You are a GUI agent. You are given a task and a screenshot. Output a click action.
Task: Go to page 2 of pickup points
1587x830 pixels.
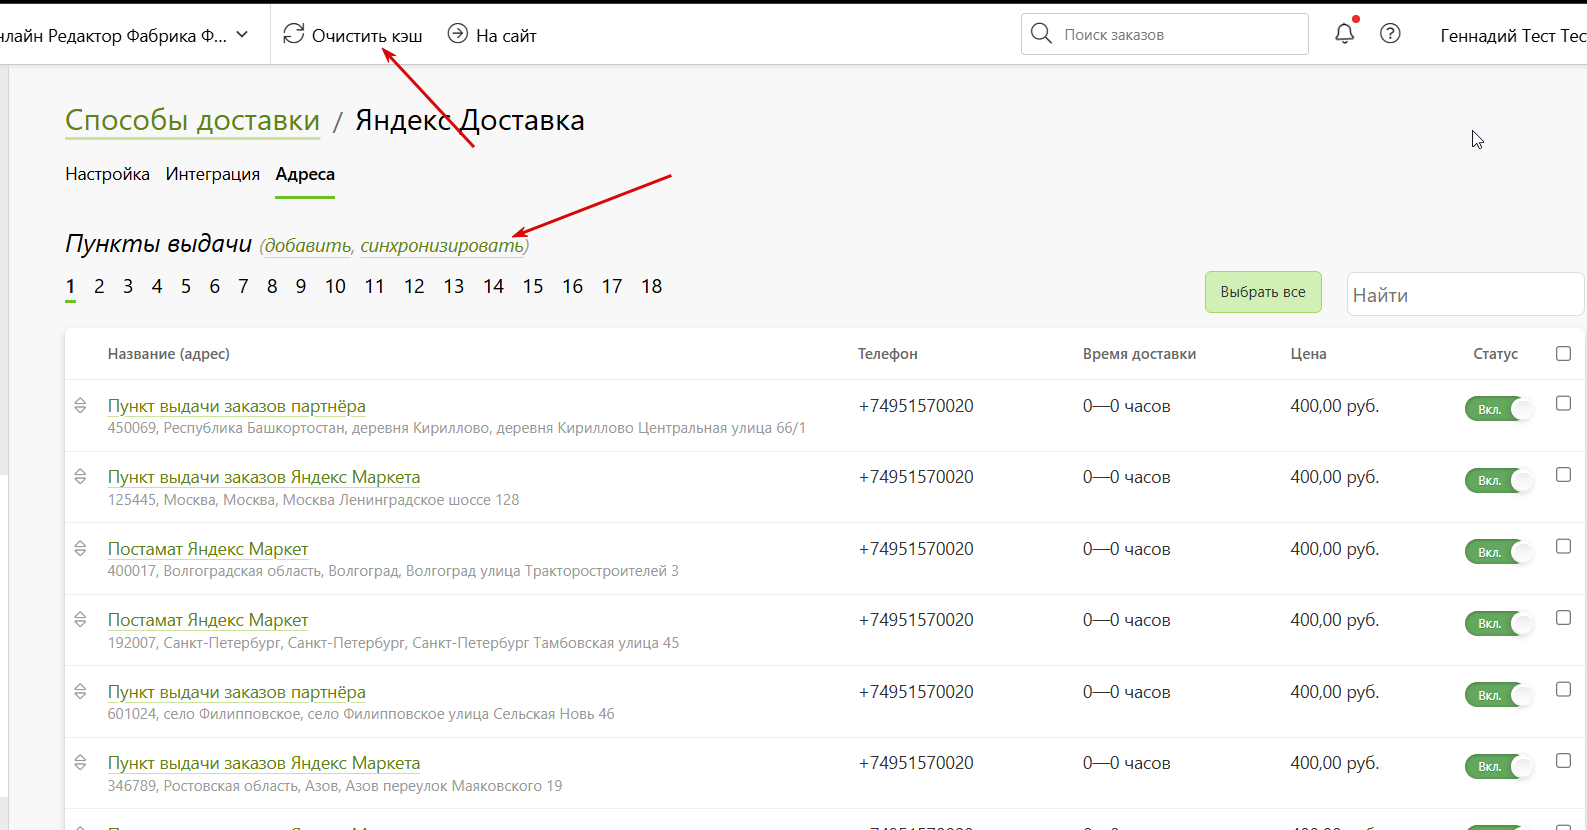(x=99, y=287)
